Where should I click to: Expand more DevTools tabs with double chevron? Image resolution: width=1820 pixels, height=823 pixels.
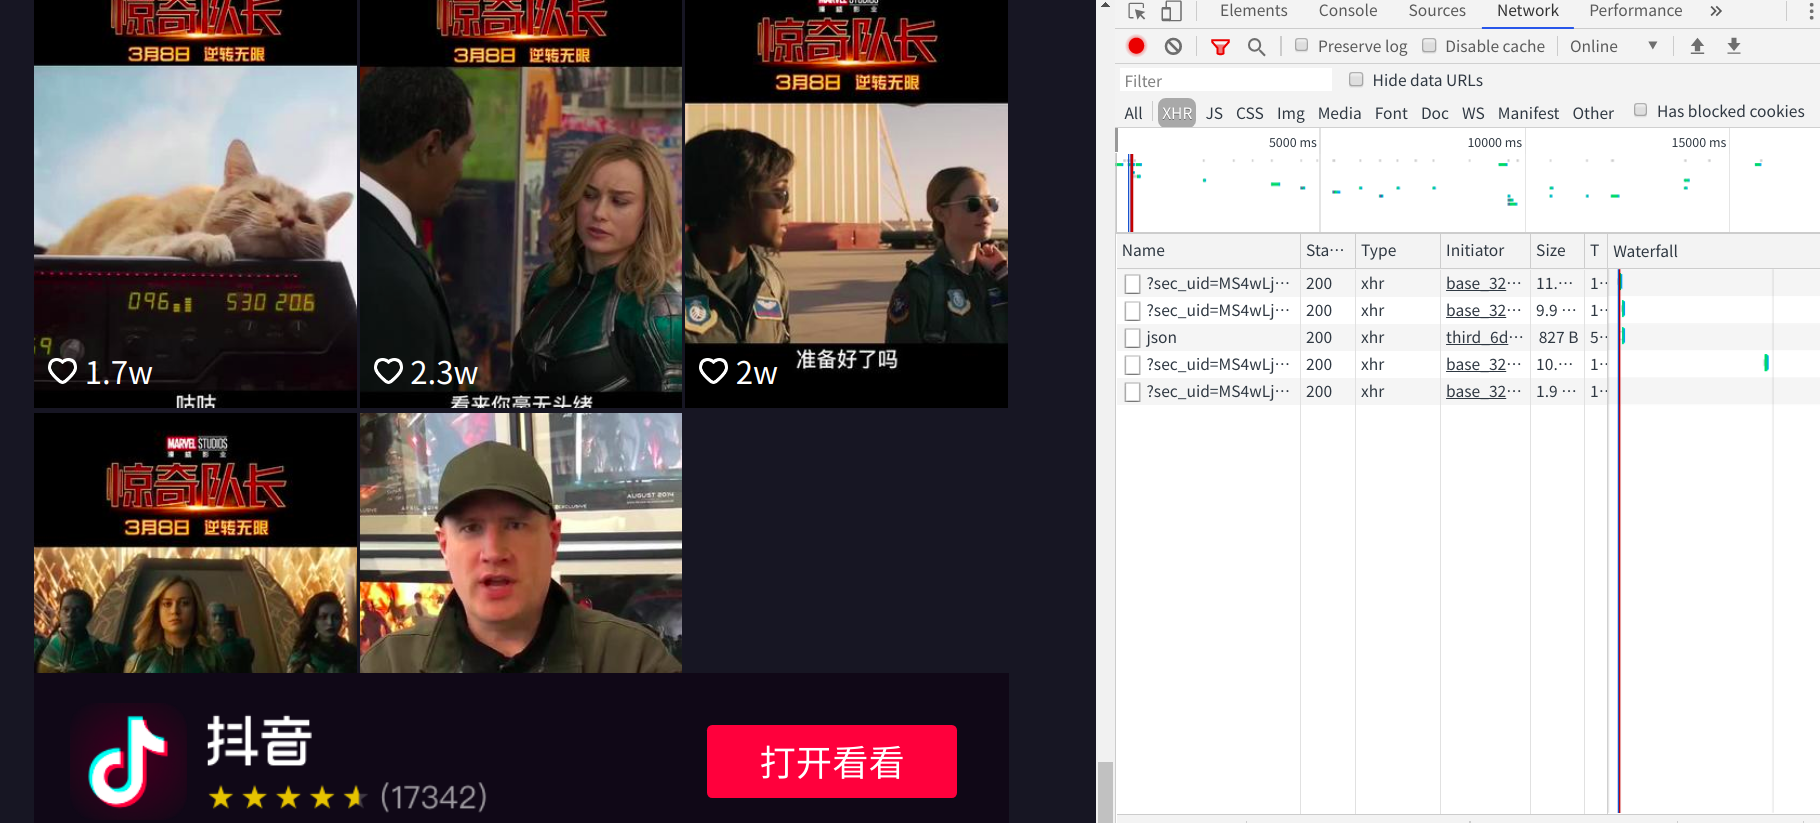click(x=1716, y=11)
